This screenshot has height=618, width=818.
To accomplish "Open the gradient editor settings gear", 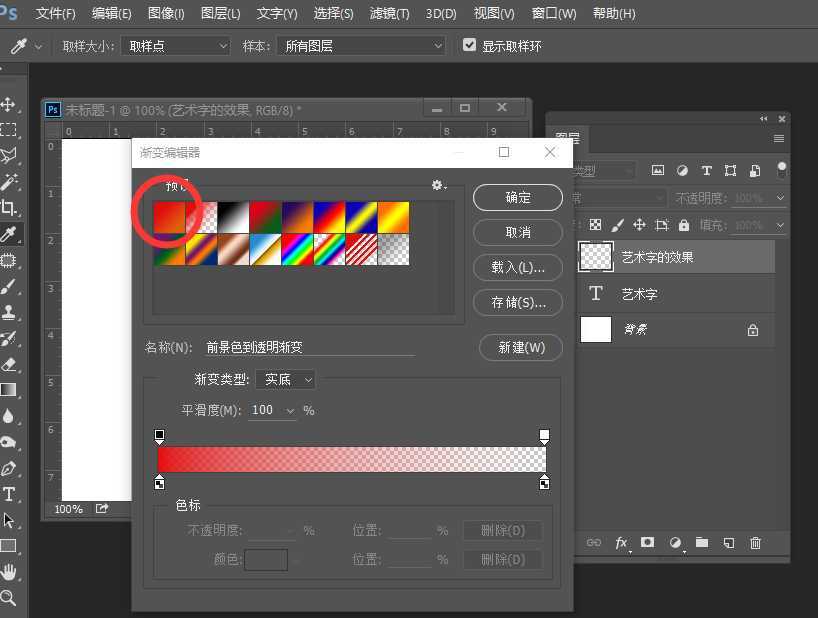I will [x=437, y=185].
